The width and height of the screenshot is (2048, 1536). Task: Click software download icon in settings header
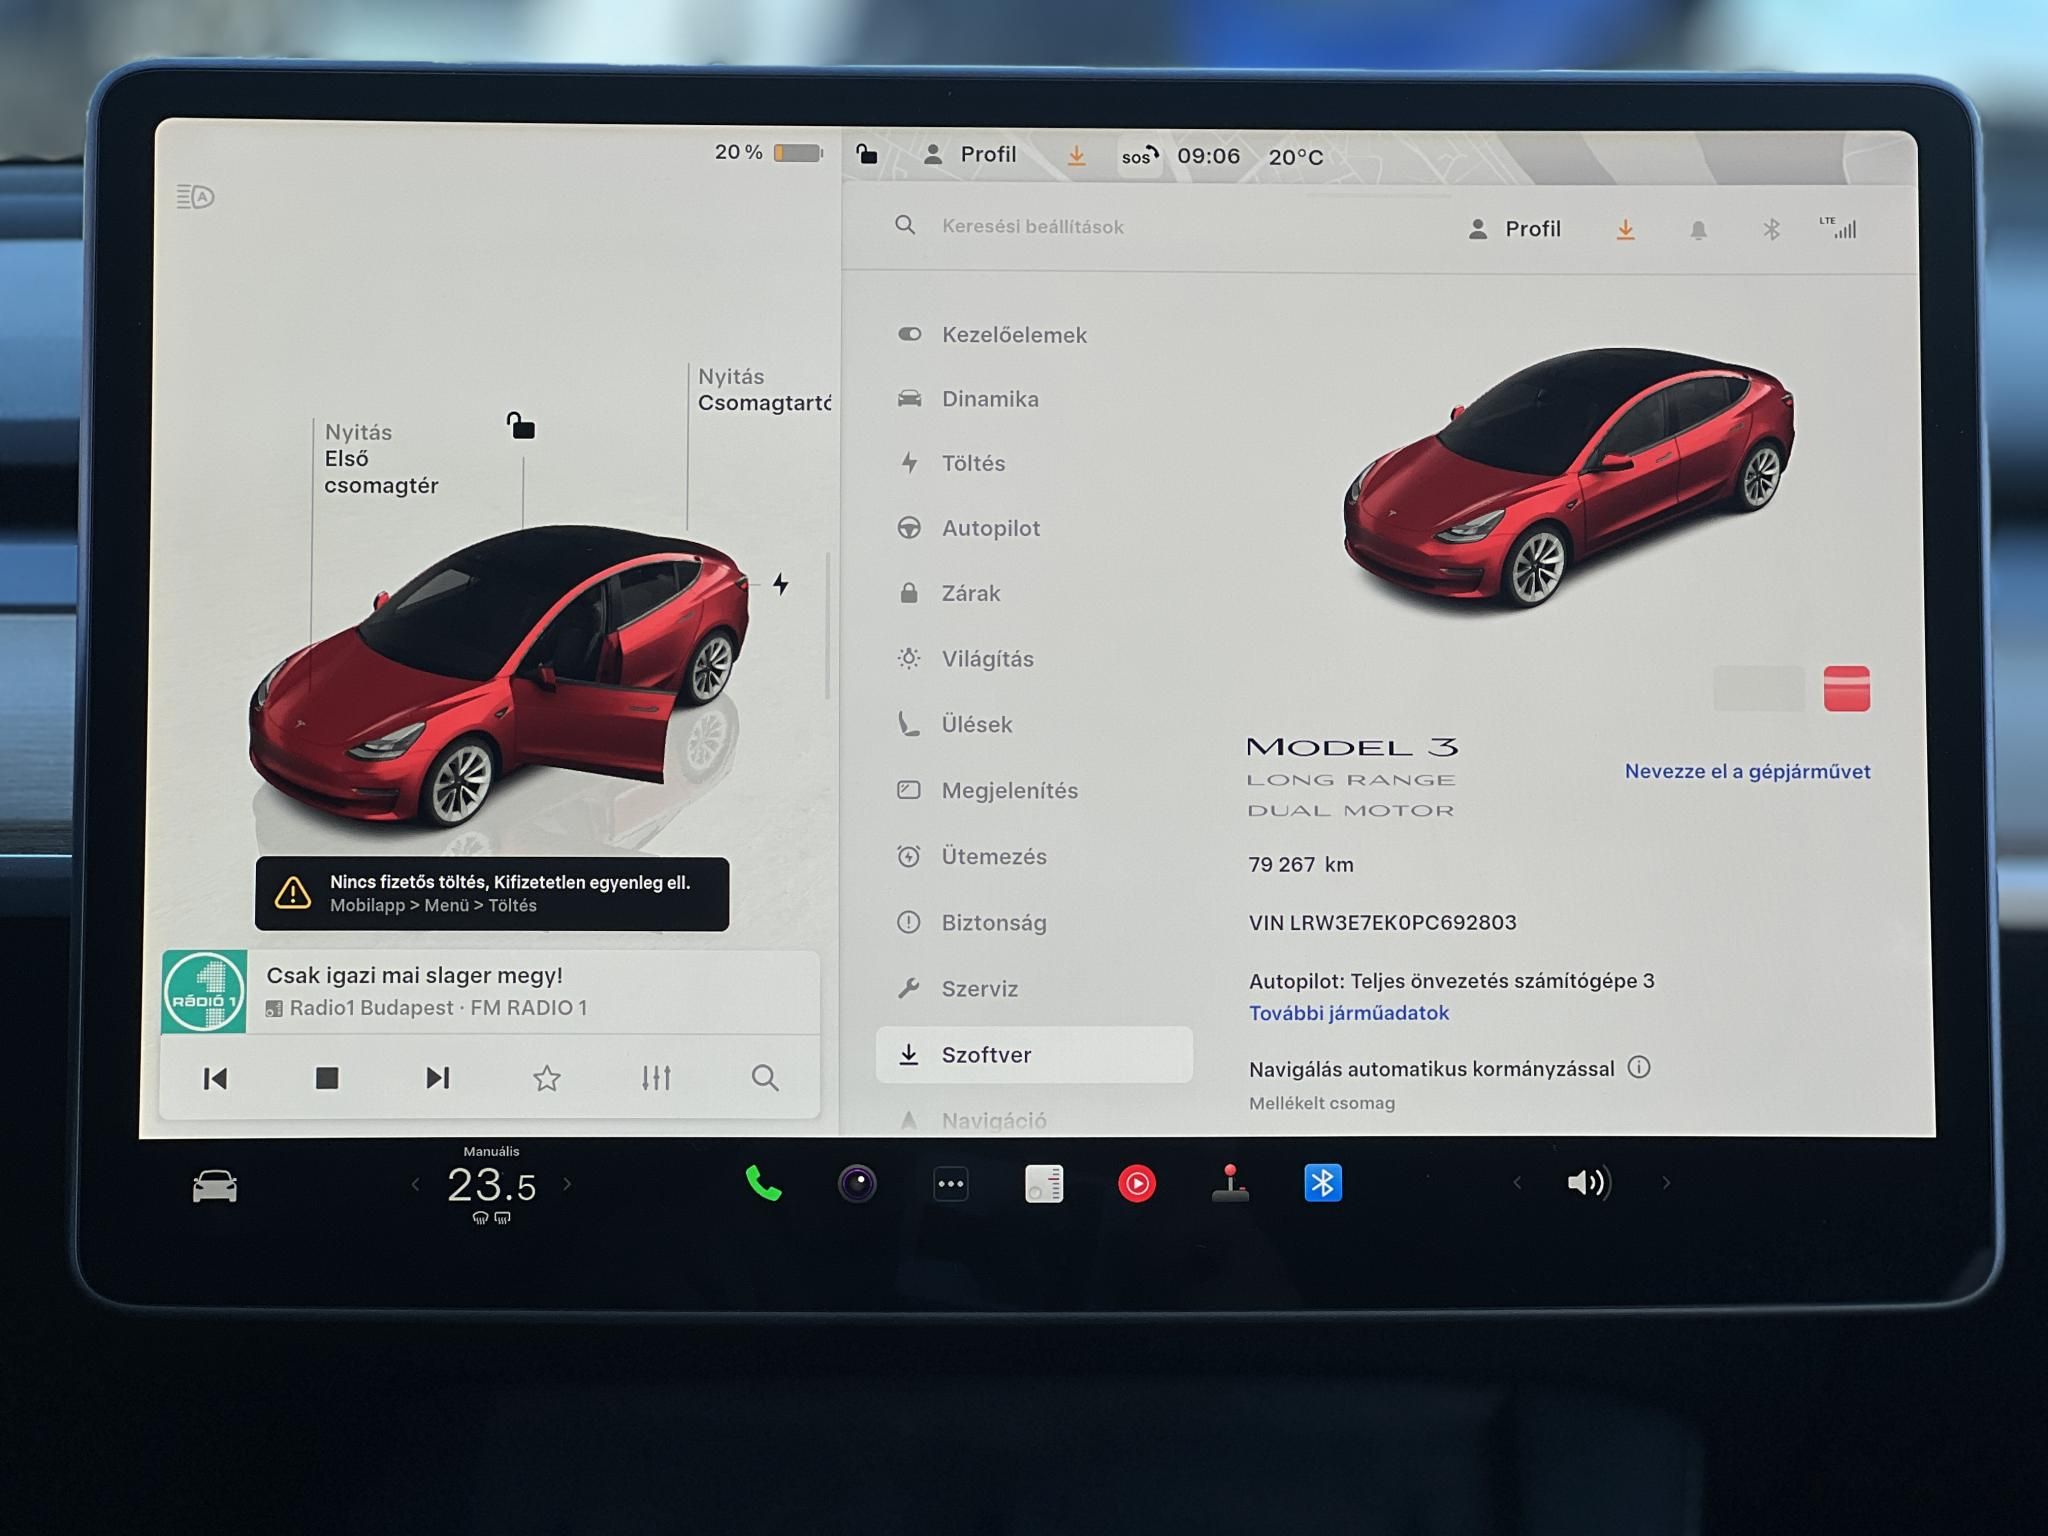1626,230
